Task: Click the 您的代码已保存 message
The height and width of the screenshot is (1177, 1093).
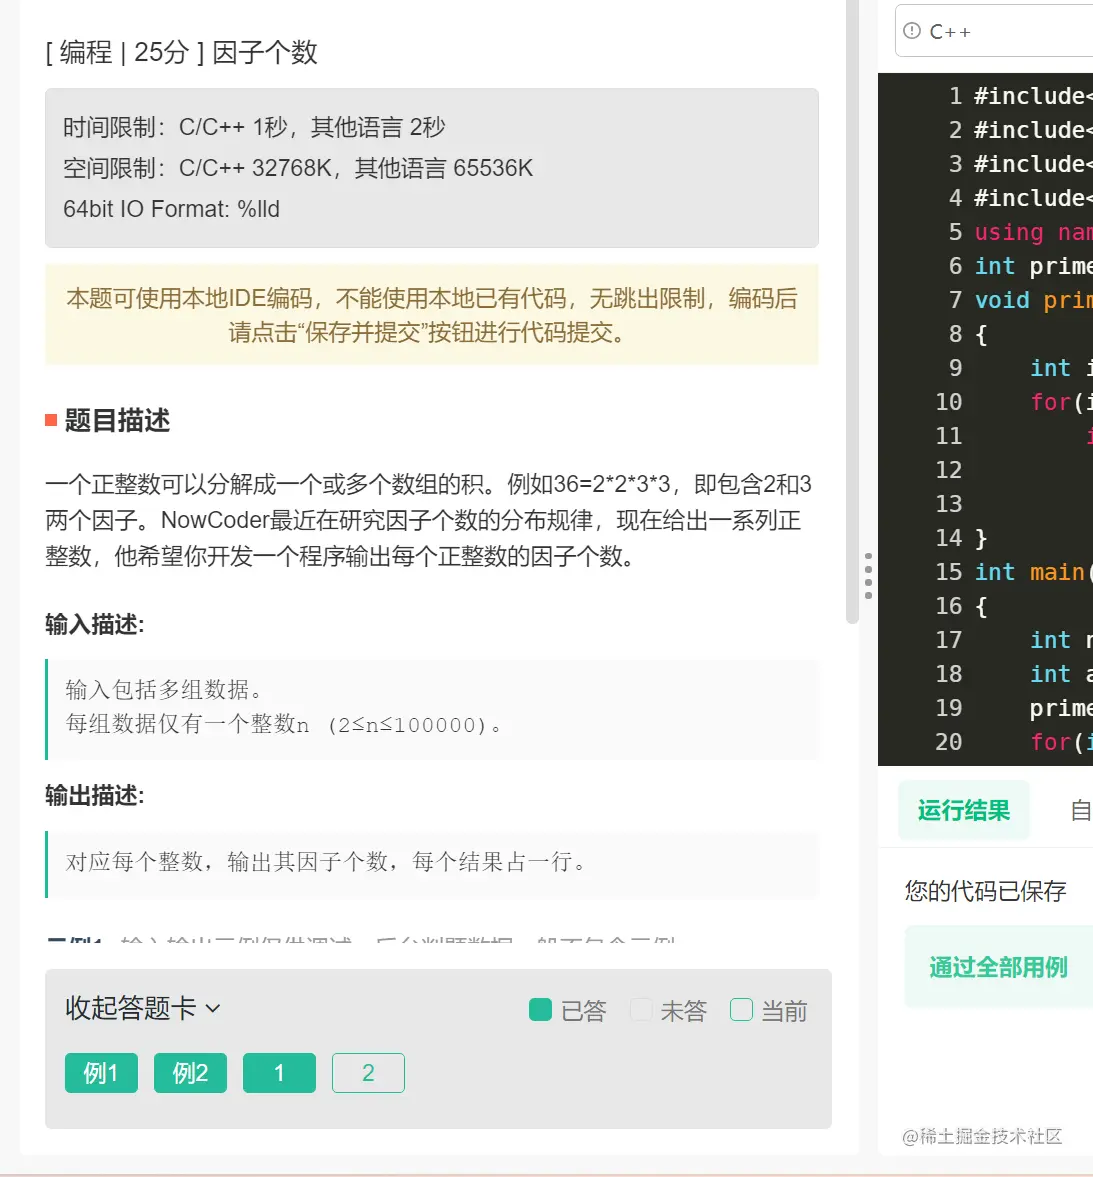Action: [x=986, y=891]
